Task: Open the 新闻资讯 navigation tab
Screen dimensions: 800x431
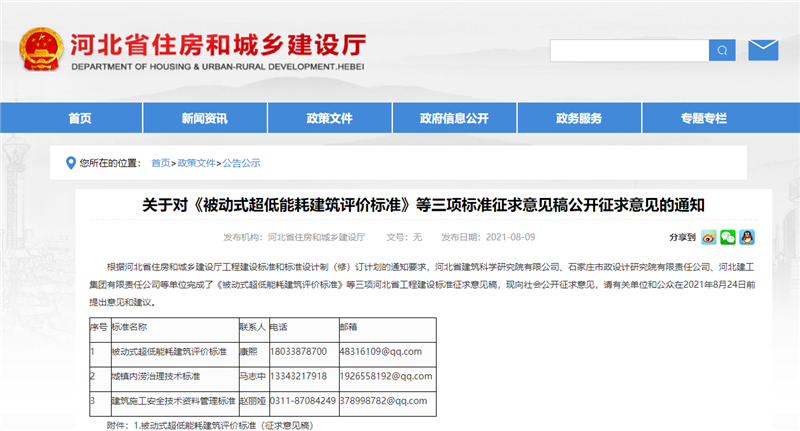Action: pyautogui.click(x=204, y=118)
